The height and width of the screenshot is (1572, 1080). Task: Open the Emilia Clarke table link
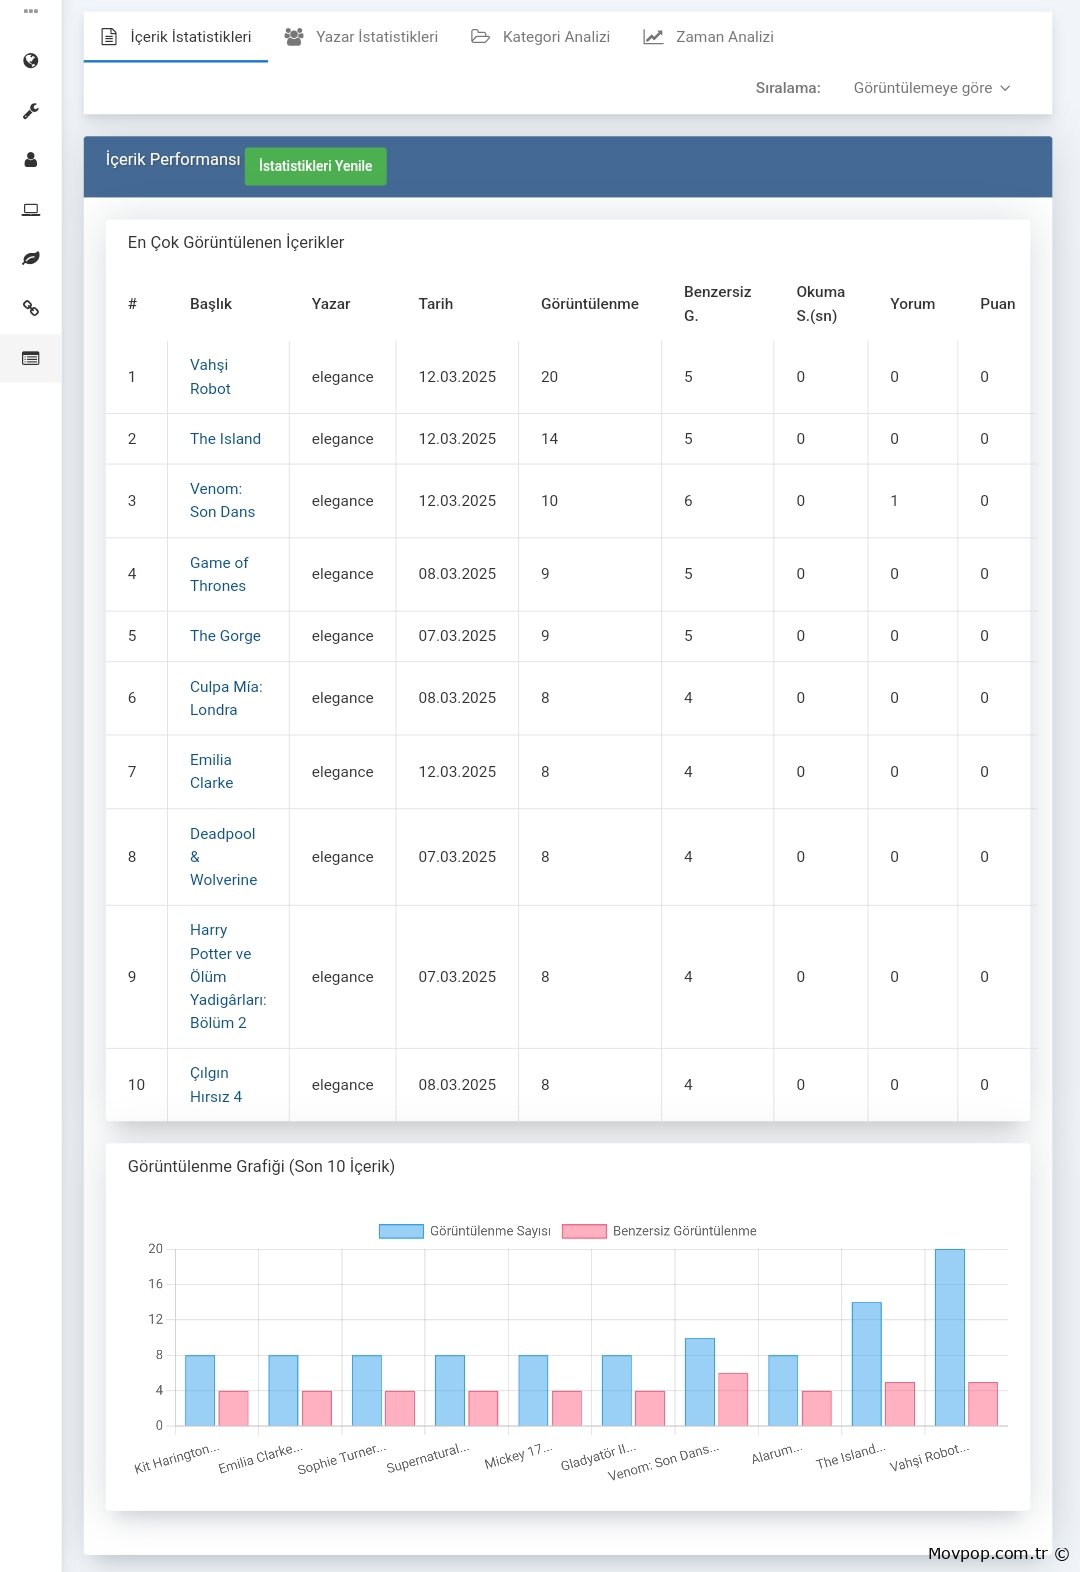[x=211, y=771]
